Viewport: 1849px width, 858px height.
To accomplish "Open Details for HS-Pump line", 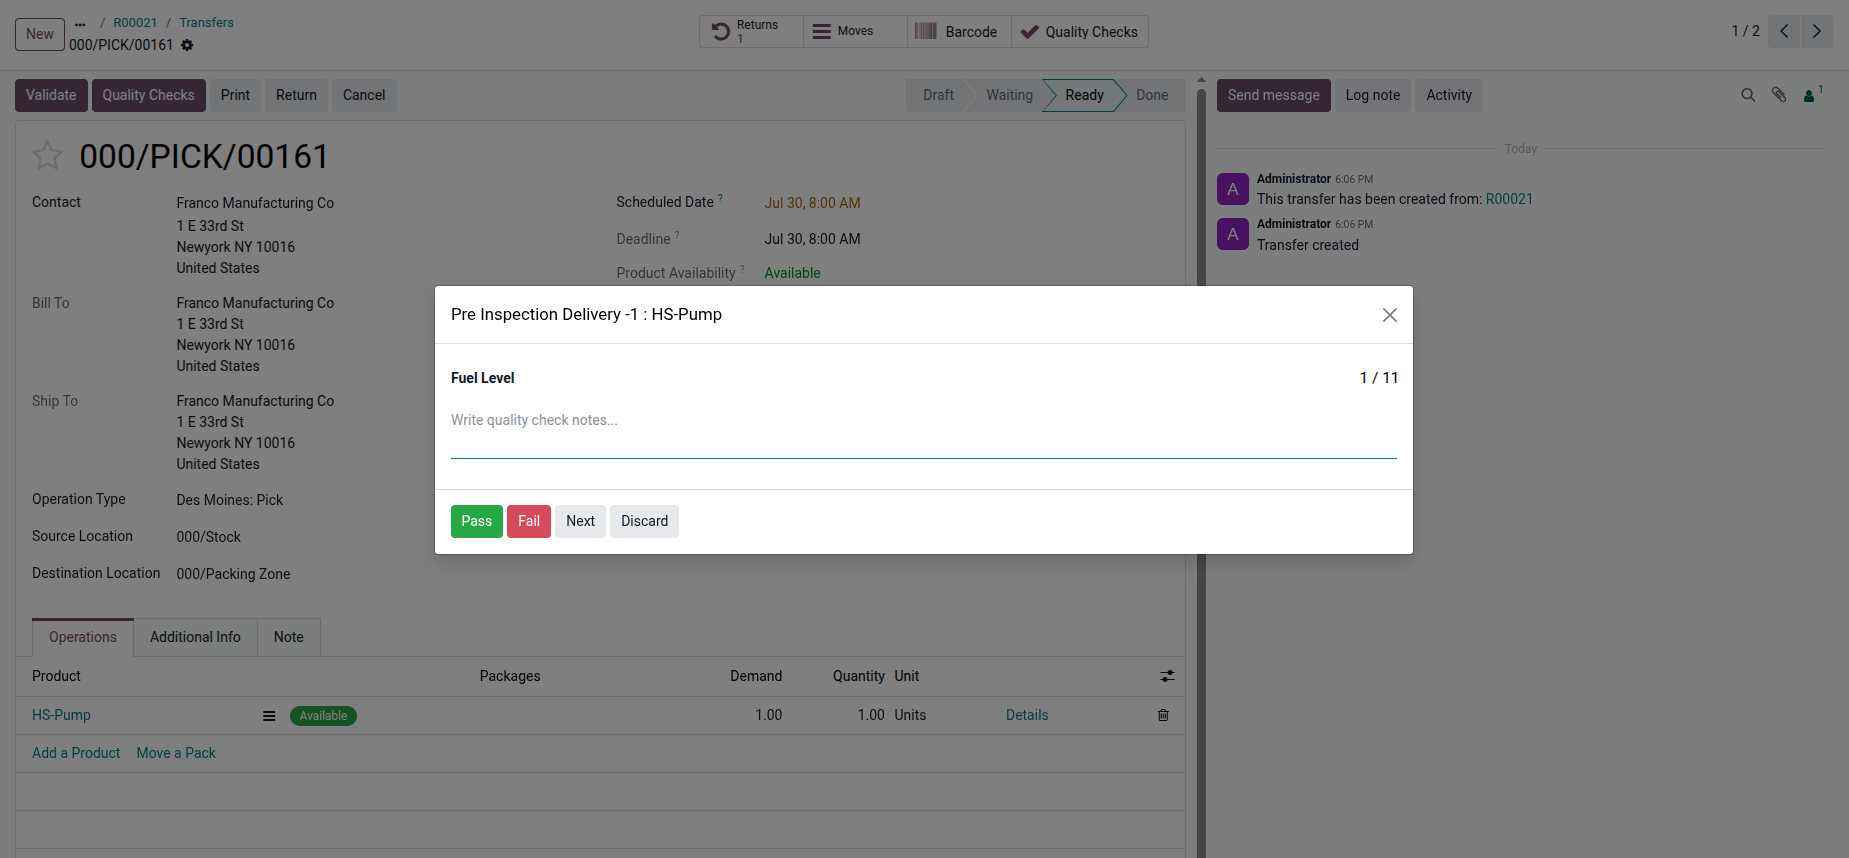I will 1027,715.
